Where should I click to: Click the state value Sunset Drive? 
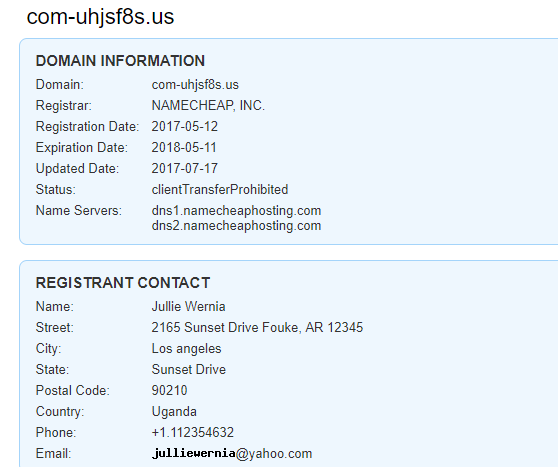tap(189, 369)
